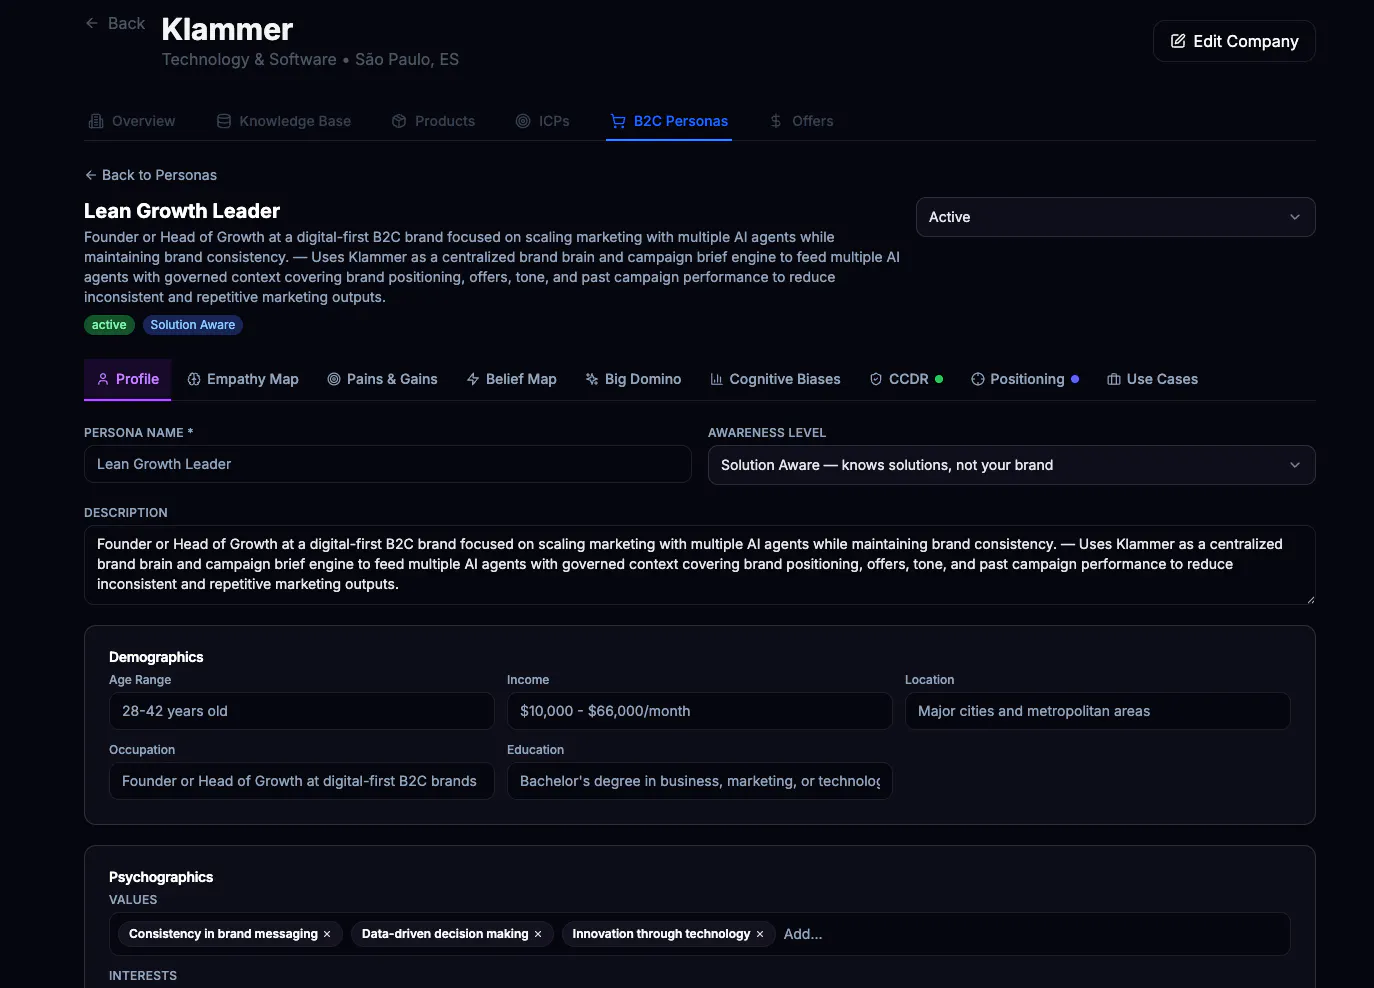Click the Back to Personas link
The width and height of the screenshot is (1374, 988).
[151, 175]
